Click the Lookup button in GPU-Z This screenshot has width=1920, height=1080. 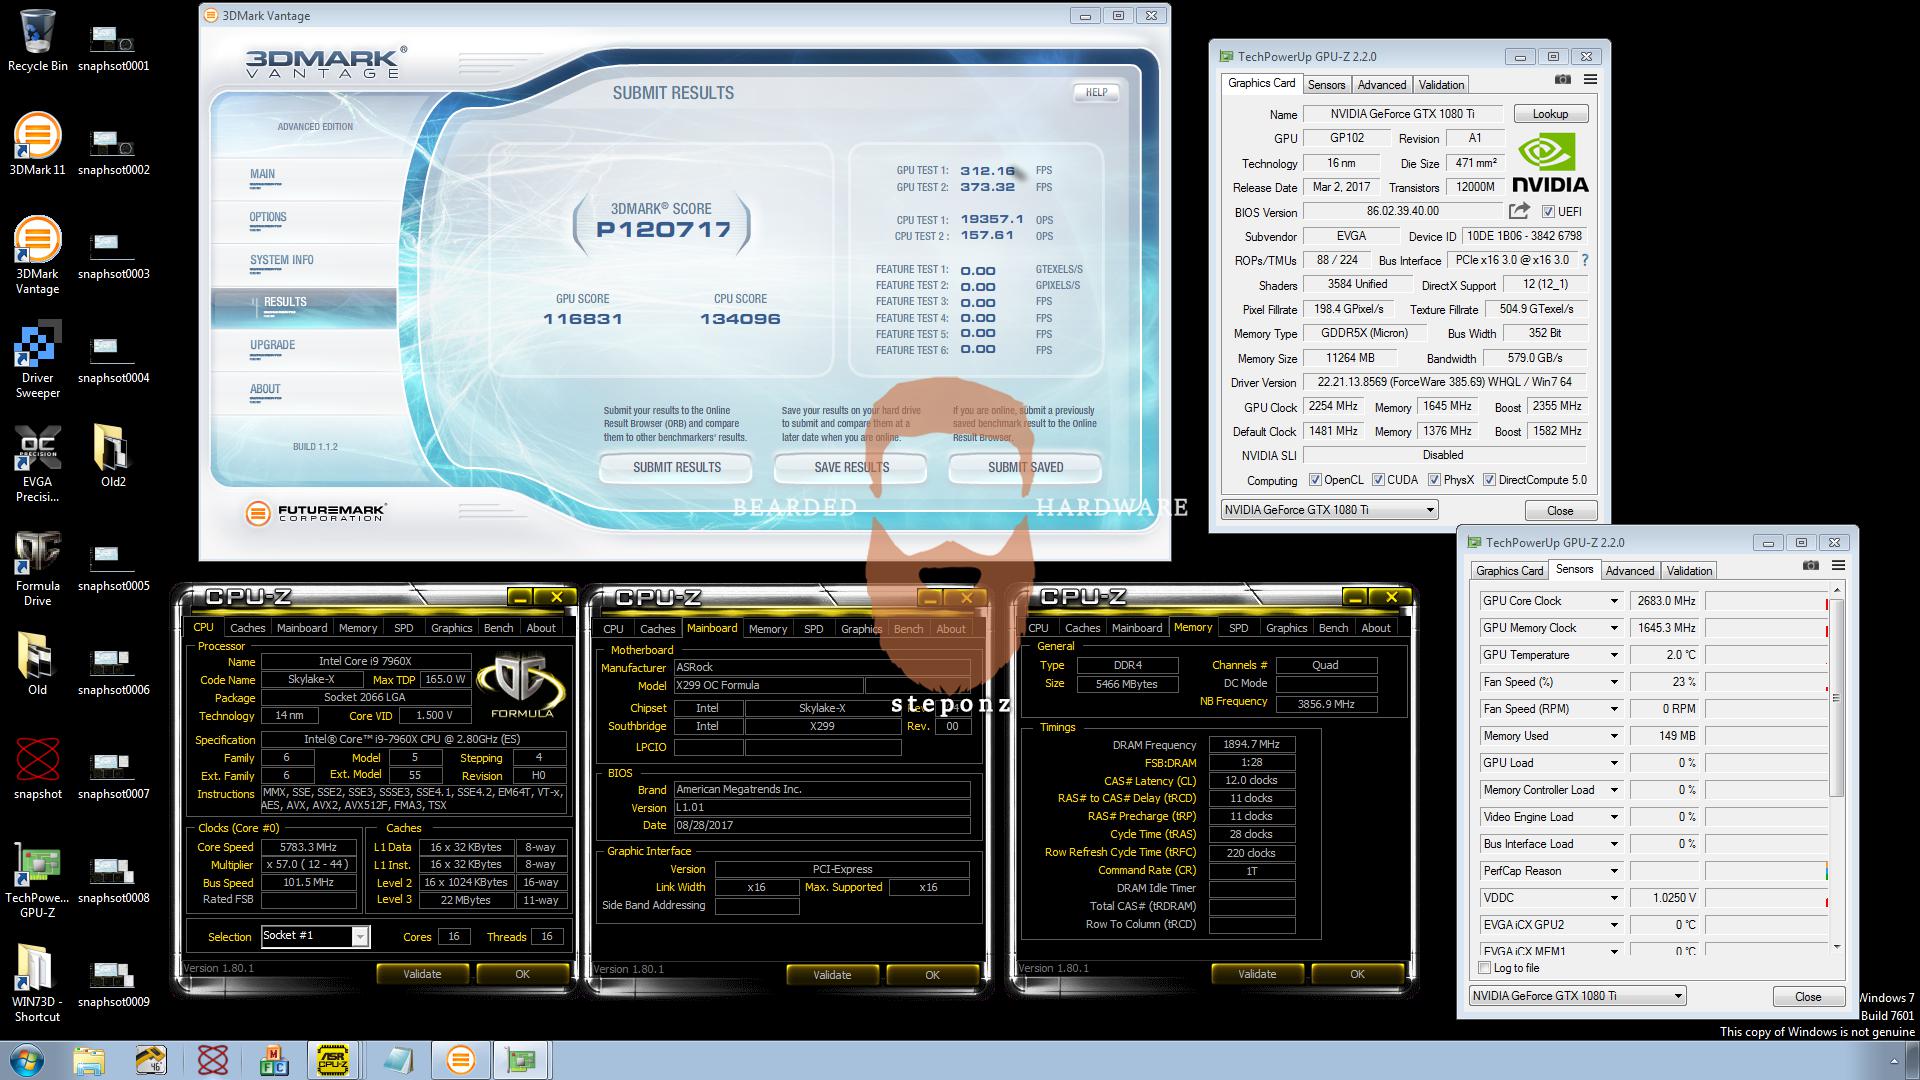[x=1550, y=114]
